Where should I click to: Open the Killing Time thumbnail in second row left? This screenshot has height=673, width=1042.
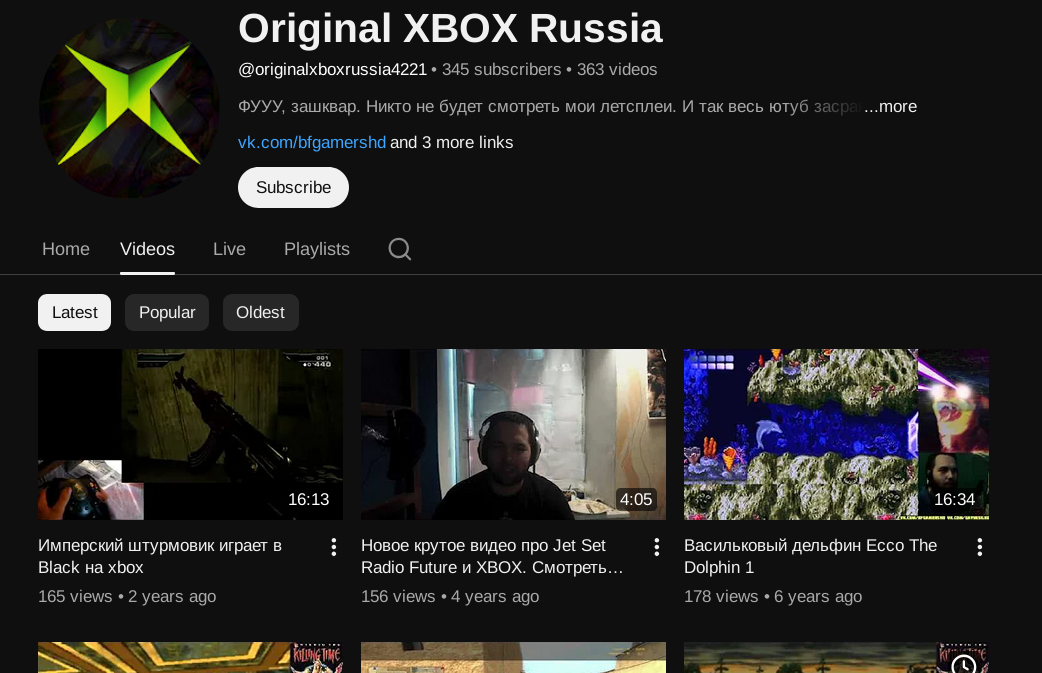[x=191, y=658]
